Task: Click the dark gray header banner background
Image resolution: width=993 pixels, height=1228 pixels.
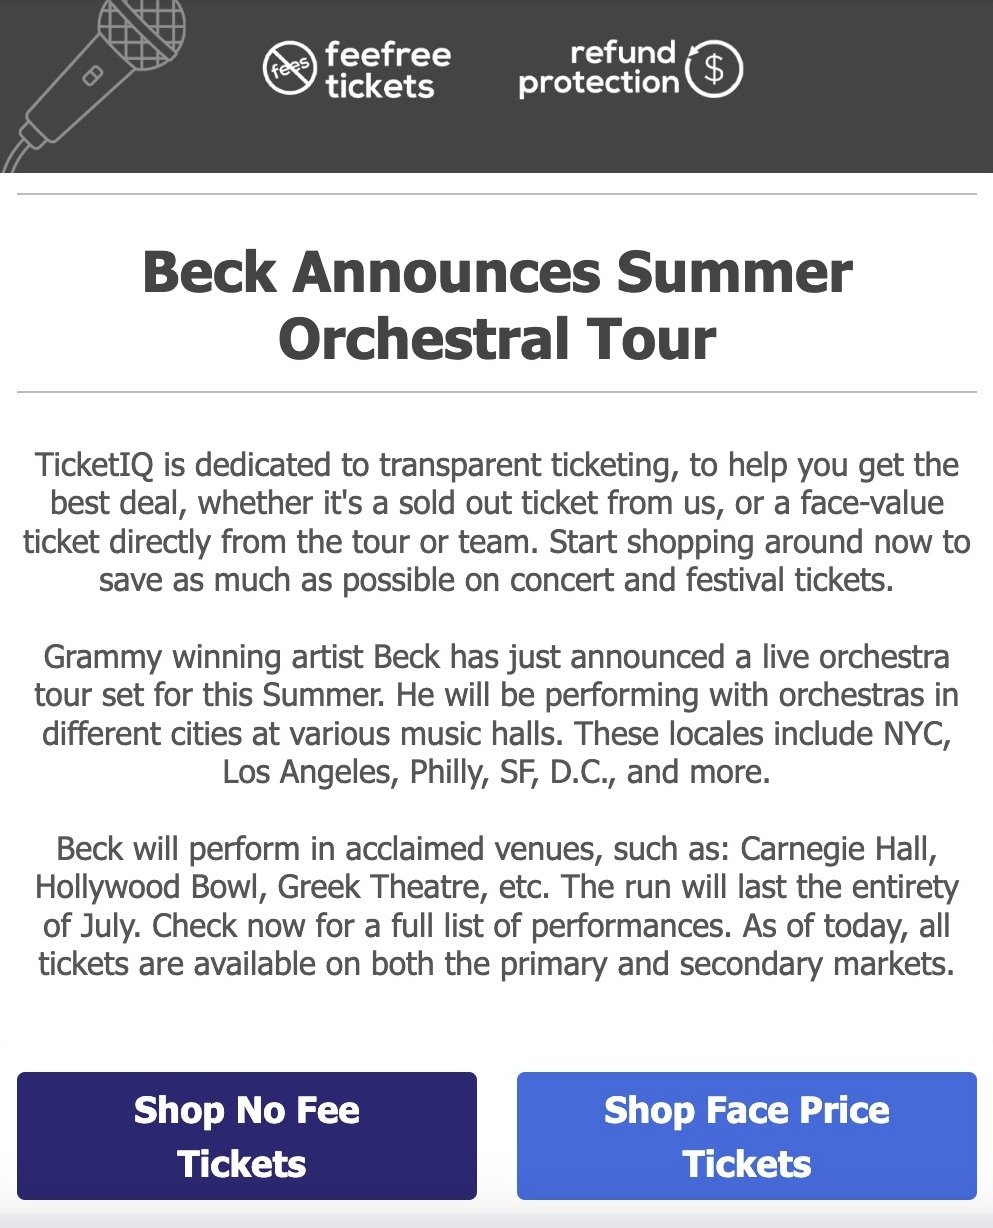Action: pos(860,86)
